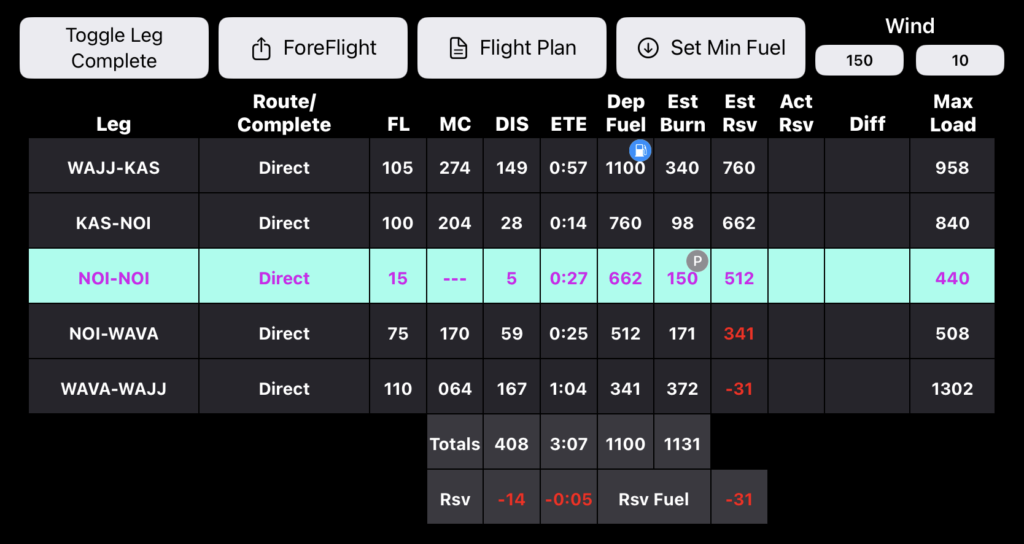Open Direct route for WAJJ-KAS leg
Image resolution: width=1024 pixels, height=544 pixels.
click(284, 168)
